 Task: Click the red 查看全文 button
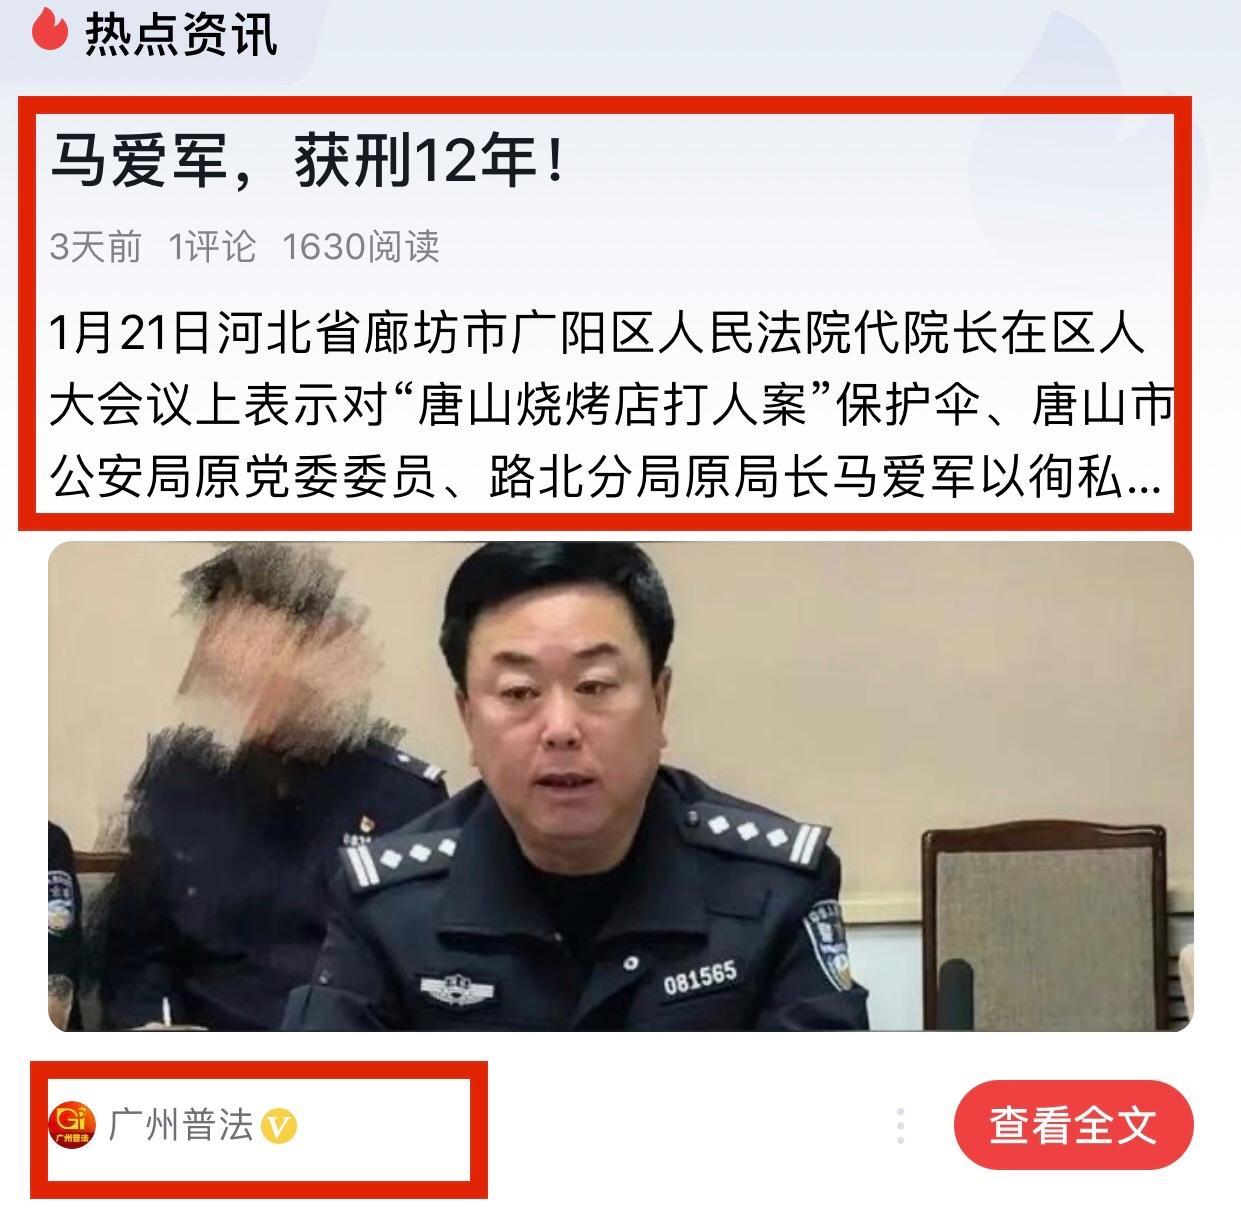1073,1126
